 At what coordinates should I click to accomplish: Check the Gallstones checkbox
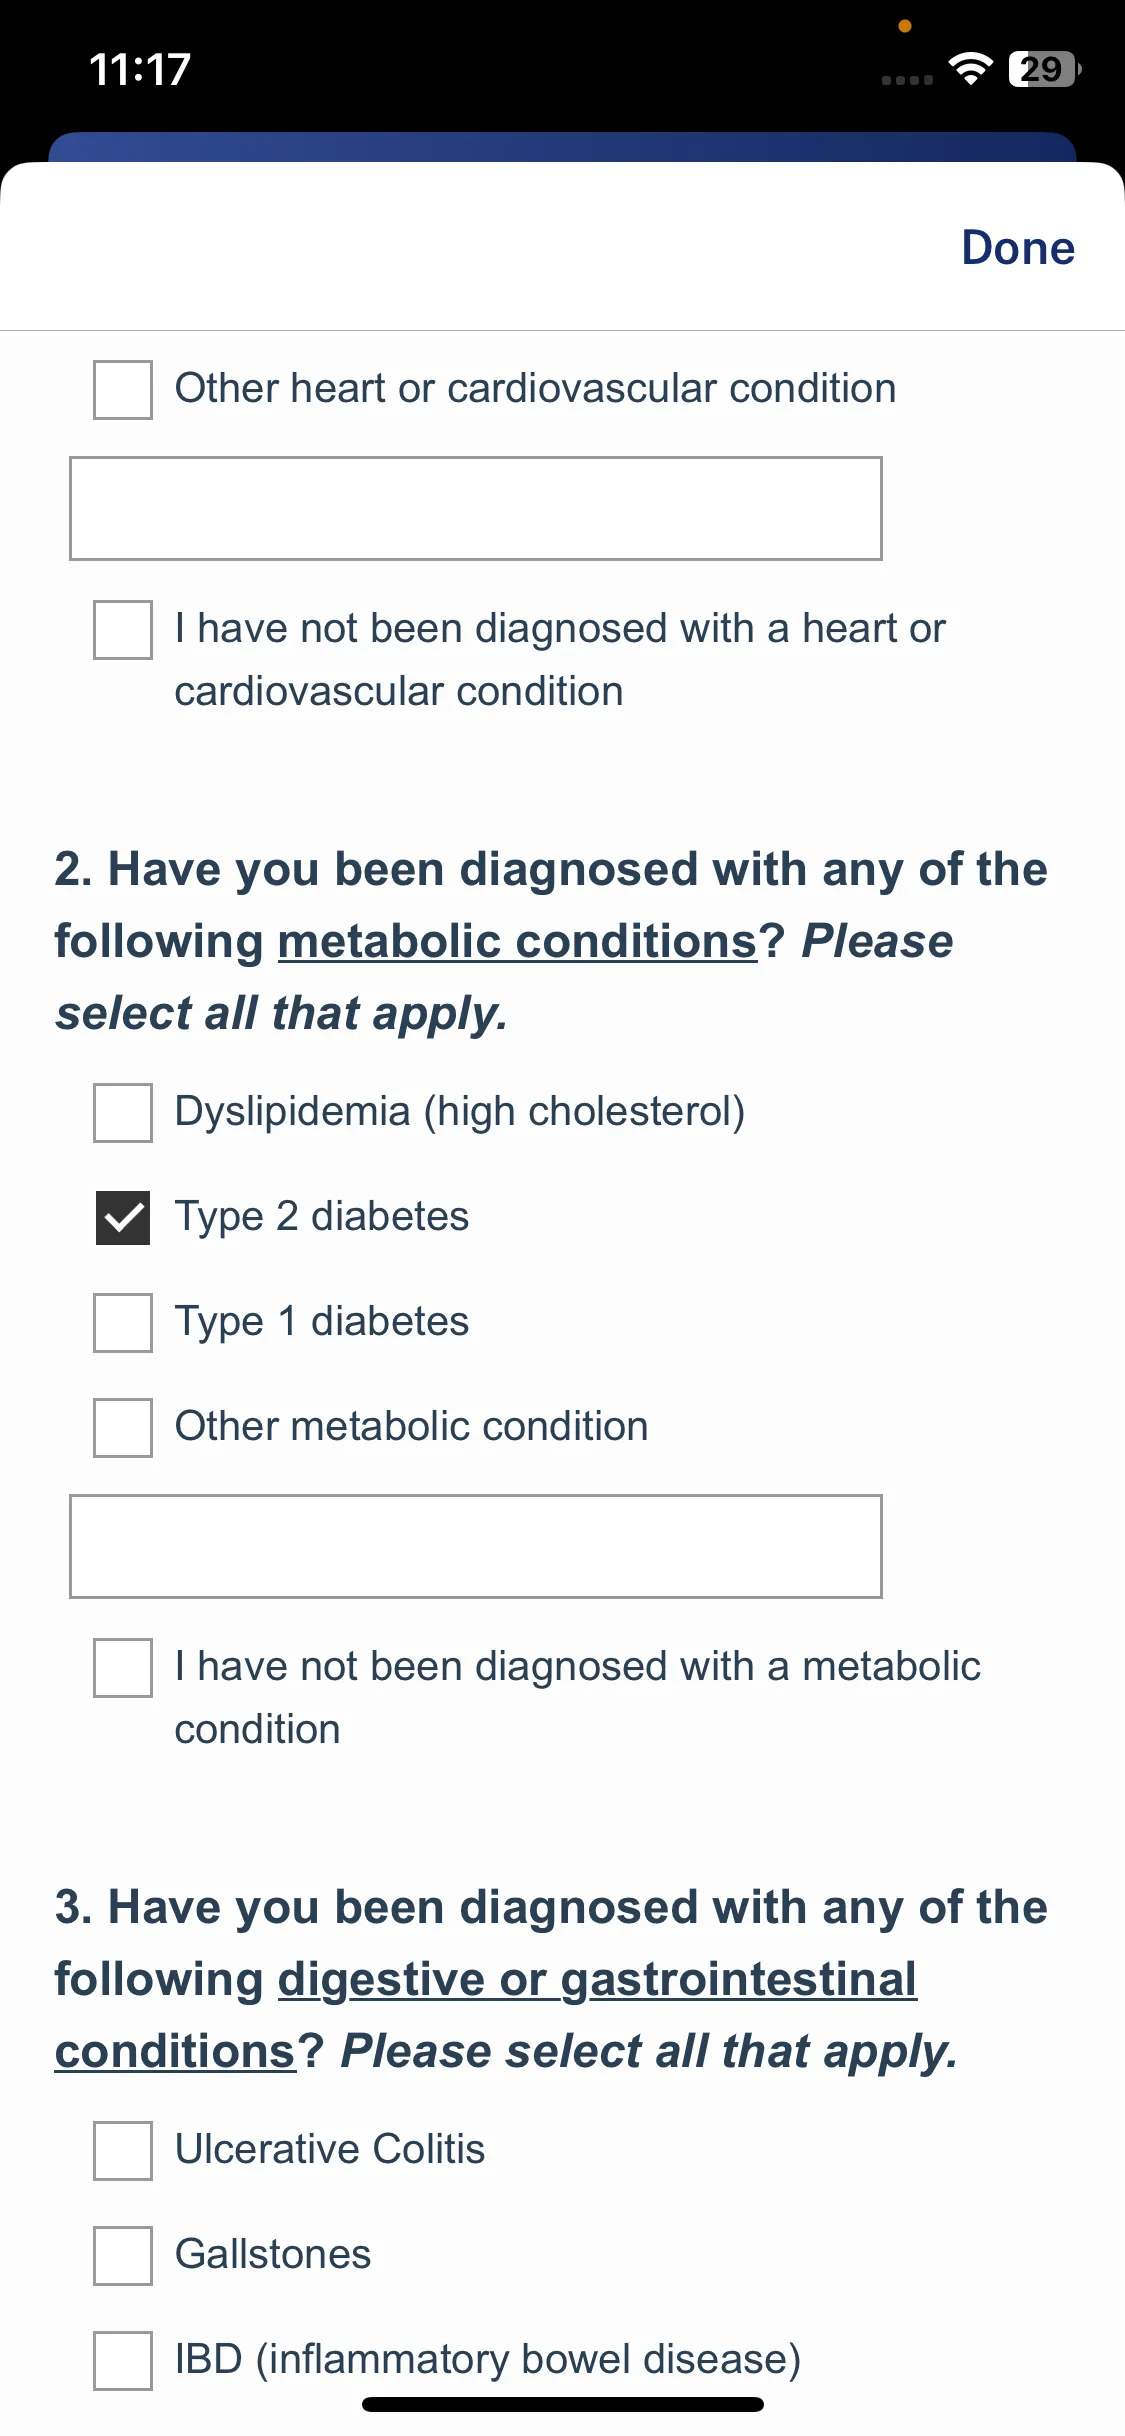pyautogui.click(x=123, y=2256)
